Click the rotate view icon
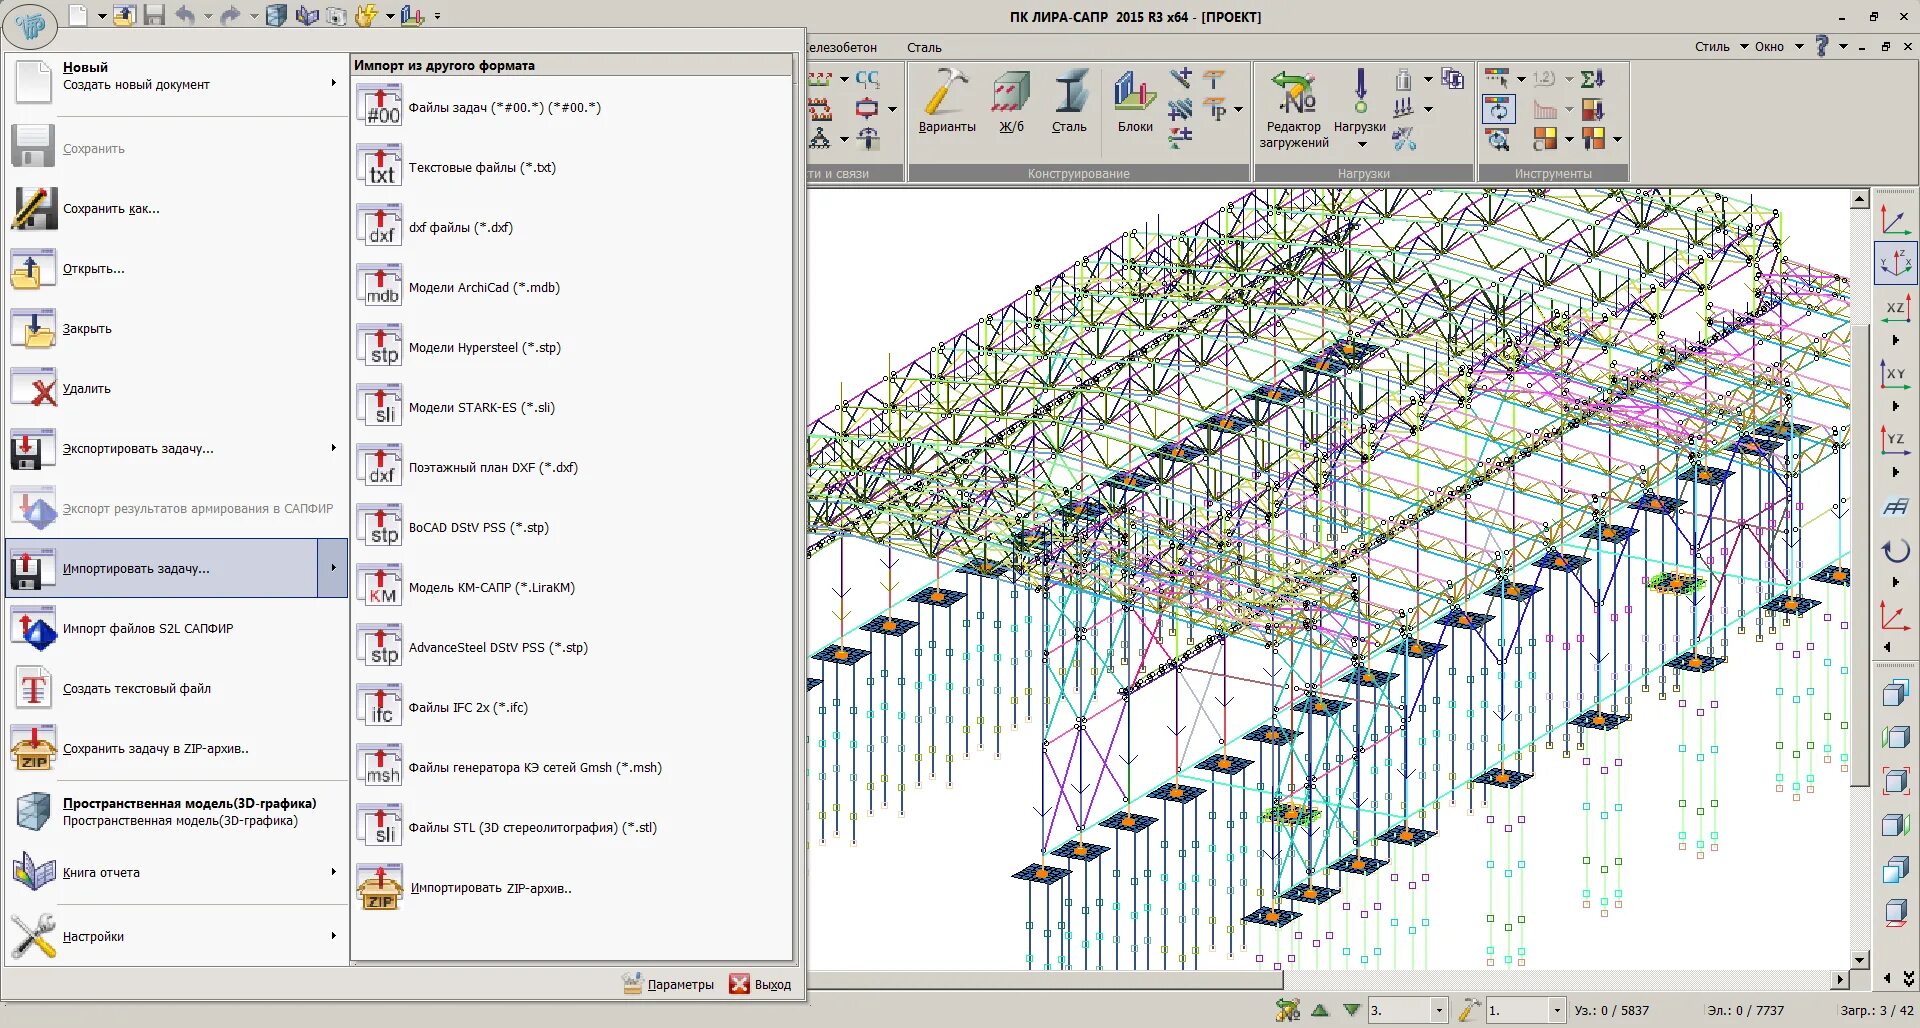The height and width of the screenshot is (1028, 1920). tap(1895, 551)
